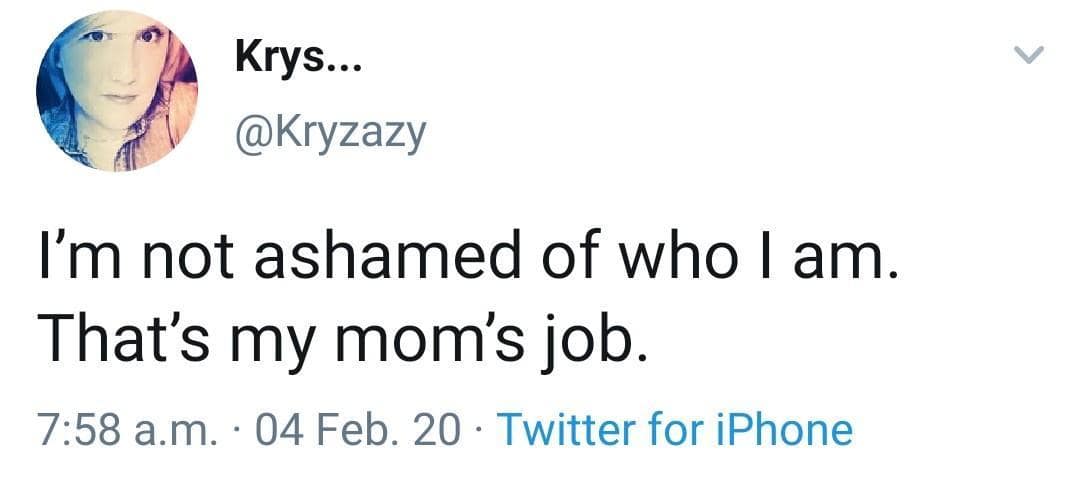Open the "Twitter for iPhone" source link
This screenshot has height=485, width=1080.
tap(675, 431)
